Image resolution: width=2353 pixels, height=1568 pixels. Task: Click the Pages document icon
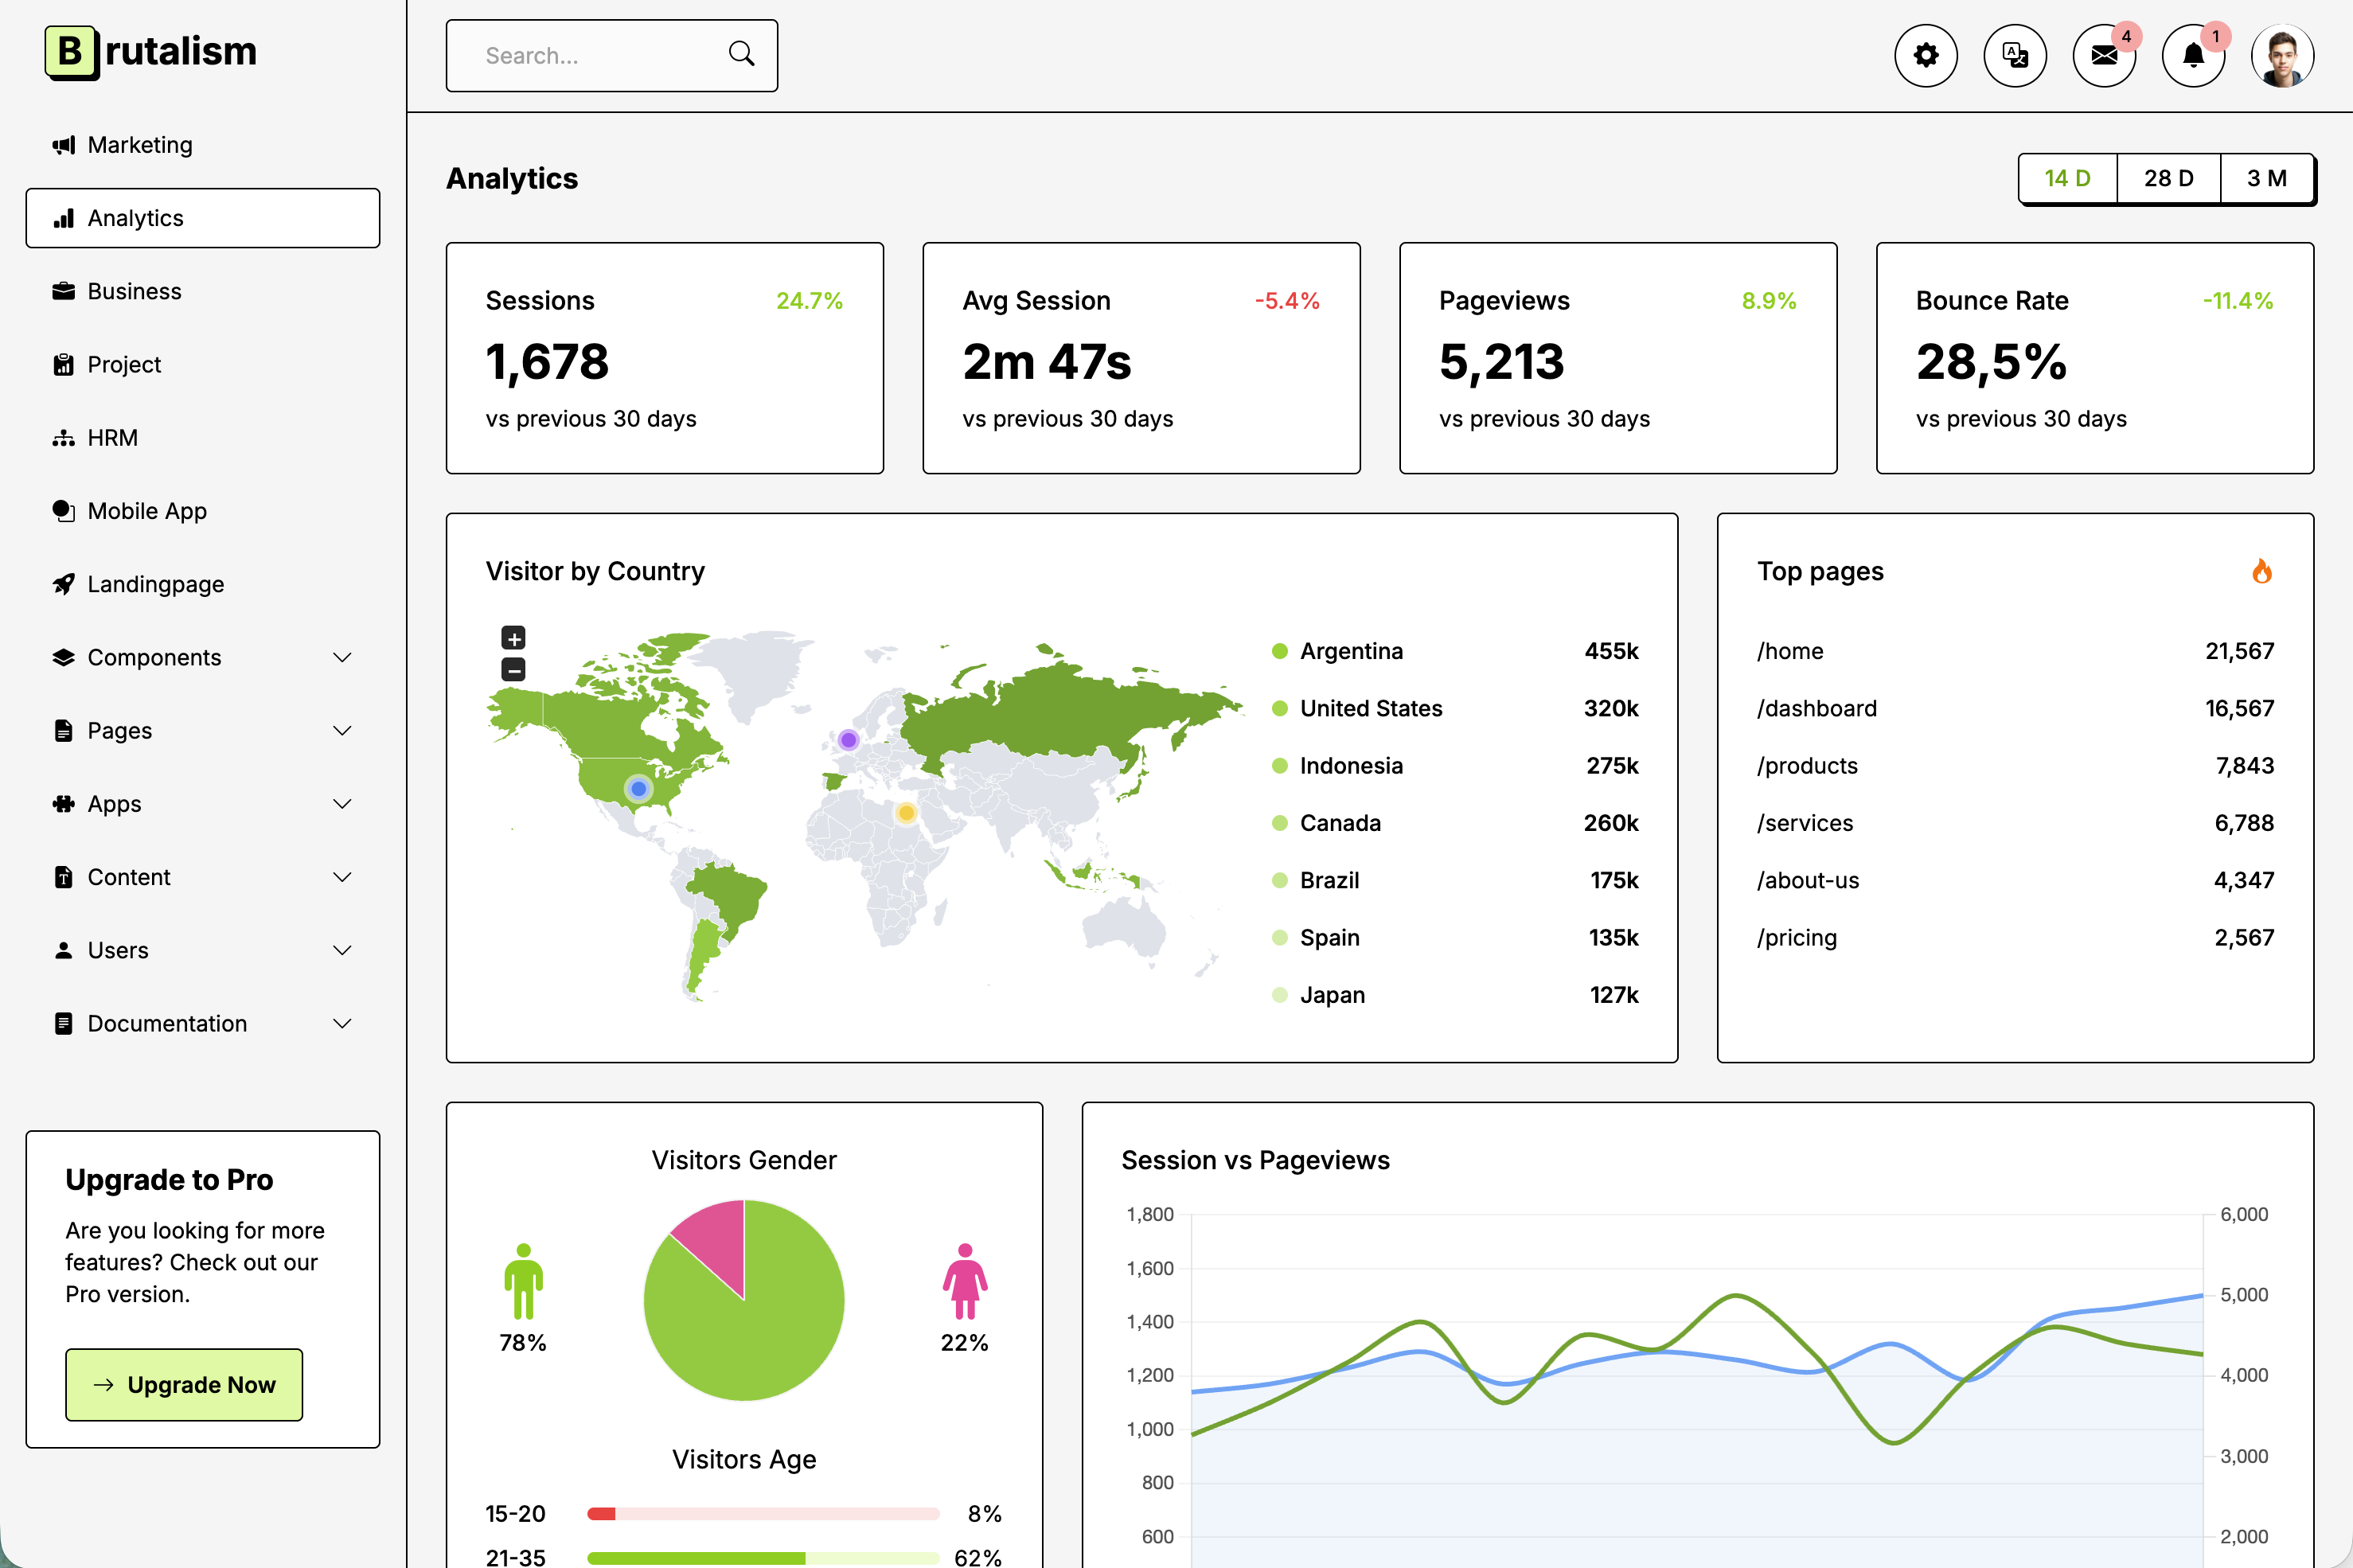(x=64, y=731)
